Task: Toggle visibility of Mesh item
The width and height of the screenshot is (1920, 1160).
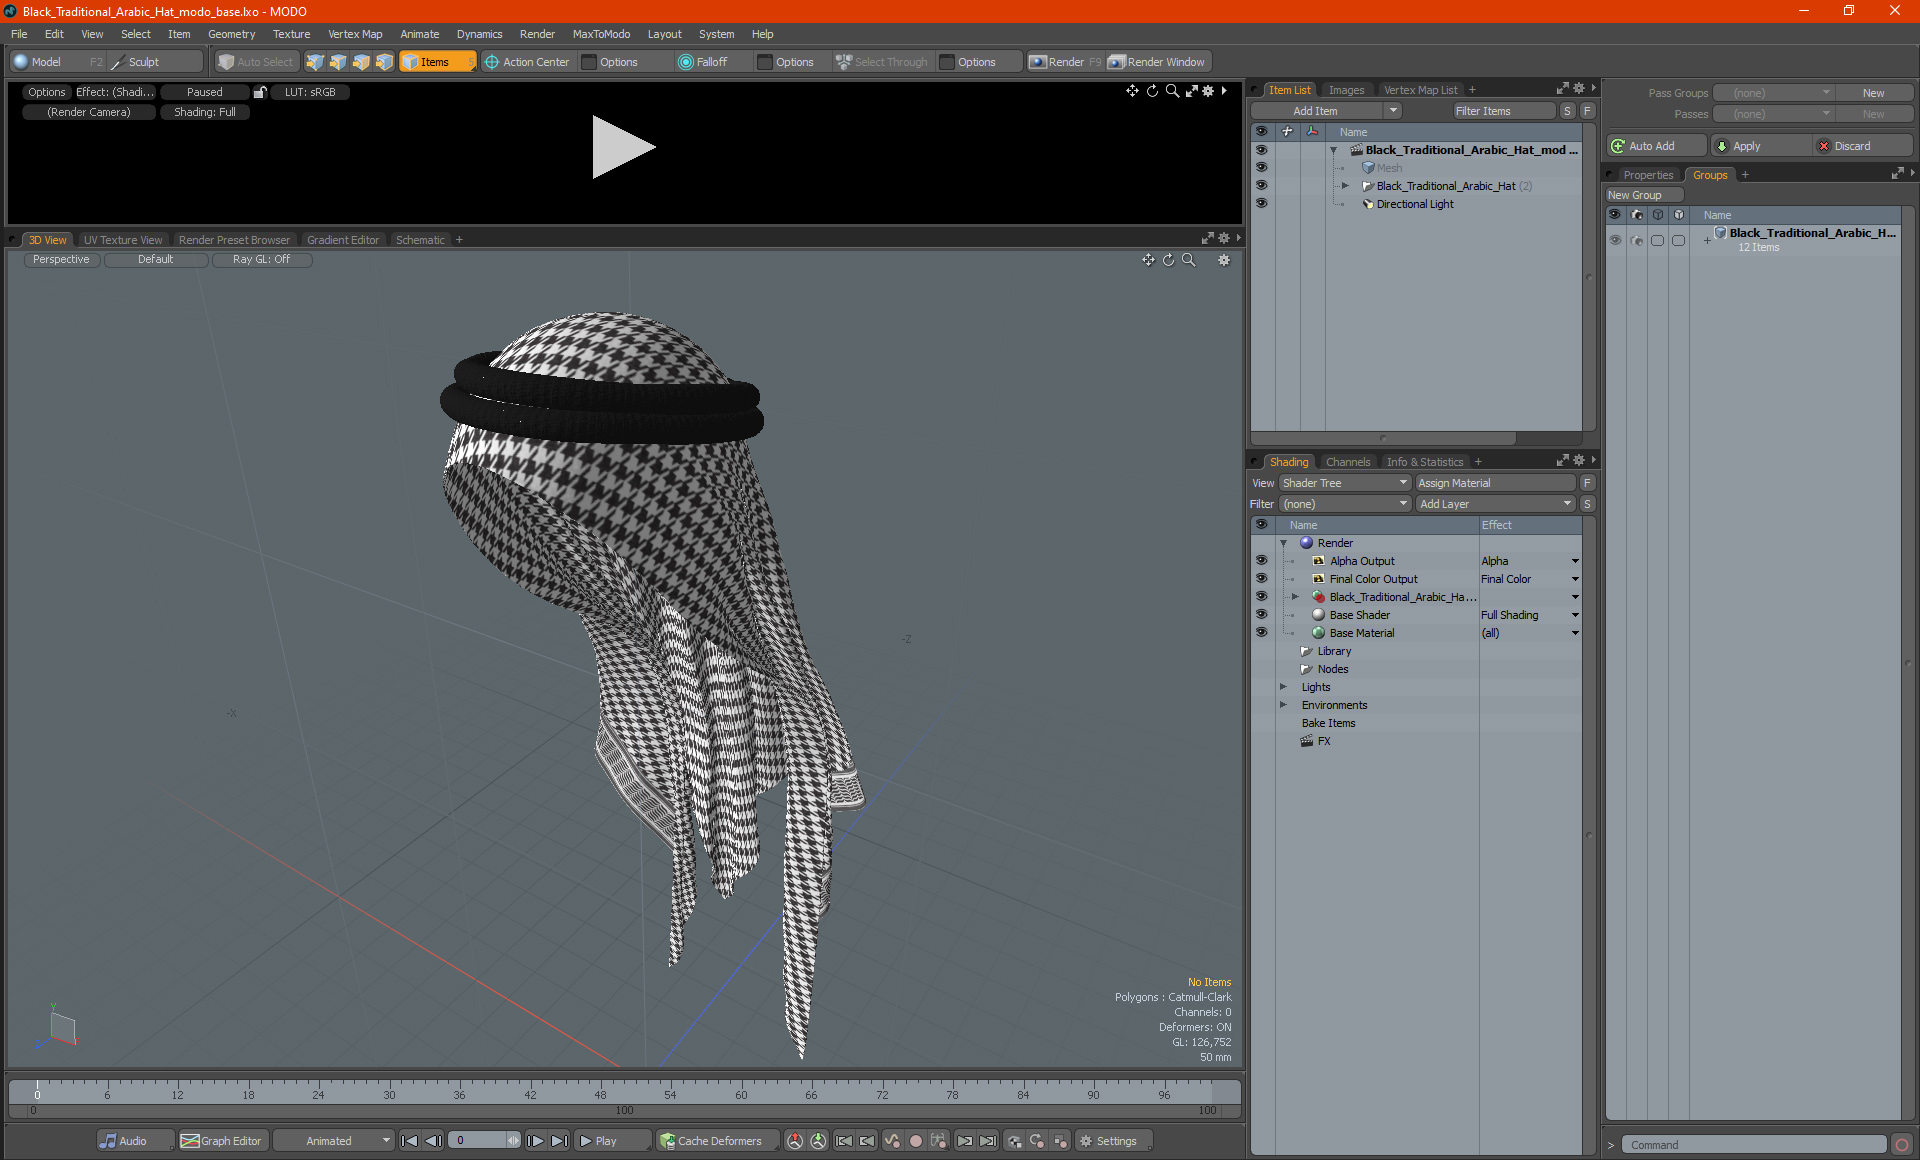Action: coord(1261,168)
